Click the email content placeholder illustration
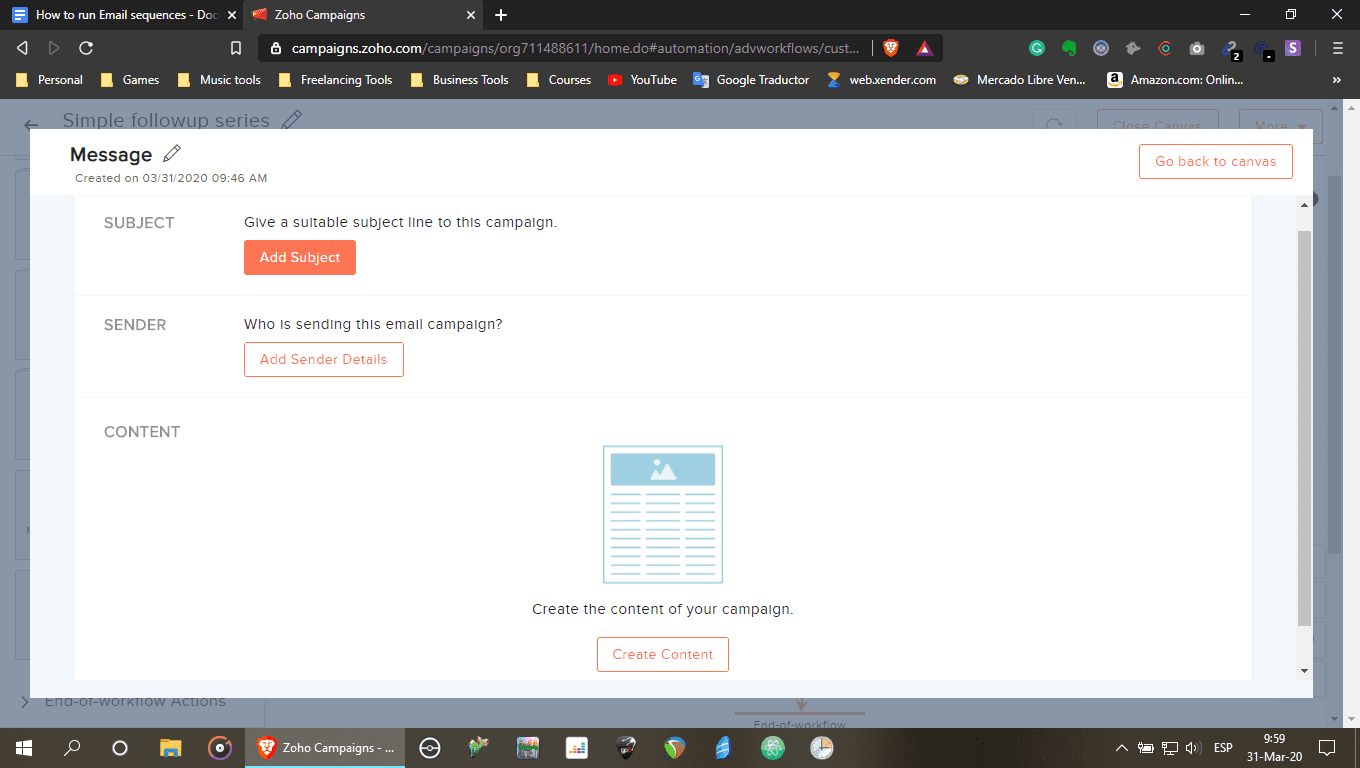Screen dimensions: 1360x768 [x=662, y=514]
